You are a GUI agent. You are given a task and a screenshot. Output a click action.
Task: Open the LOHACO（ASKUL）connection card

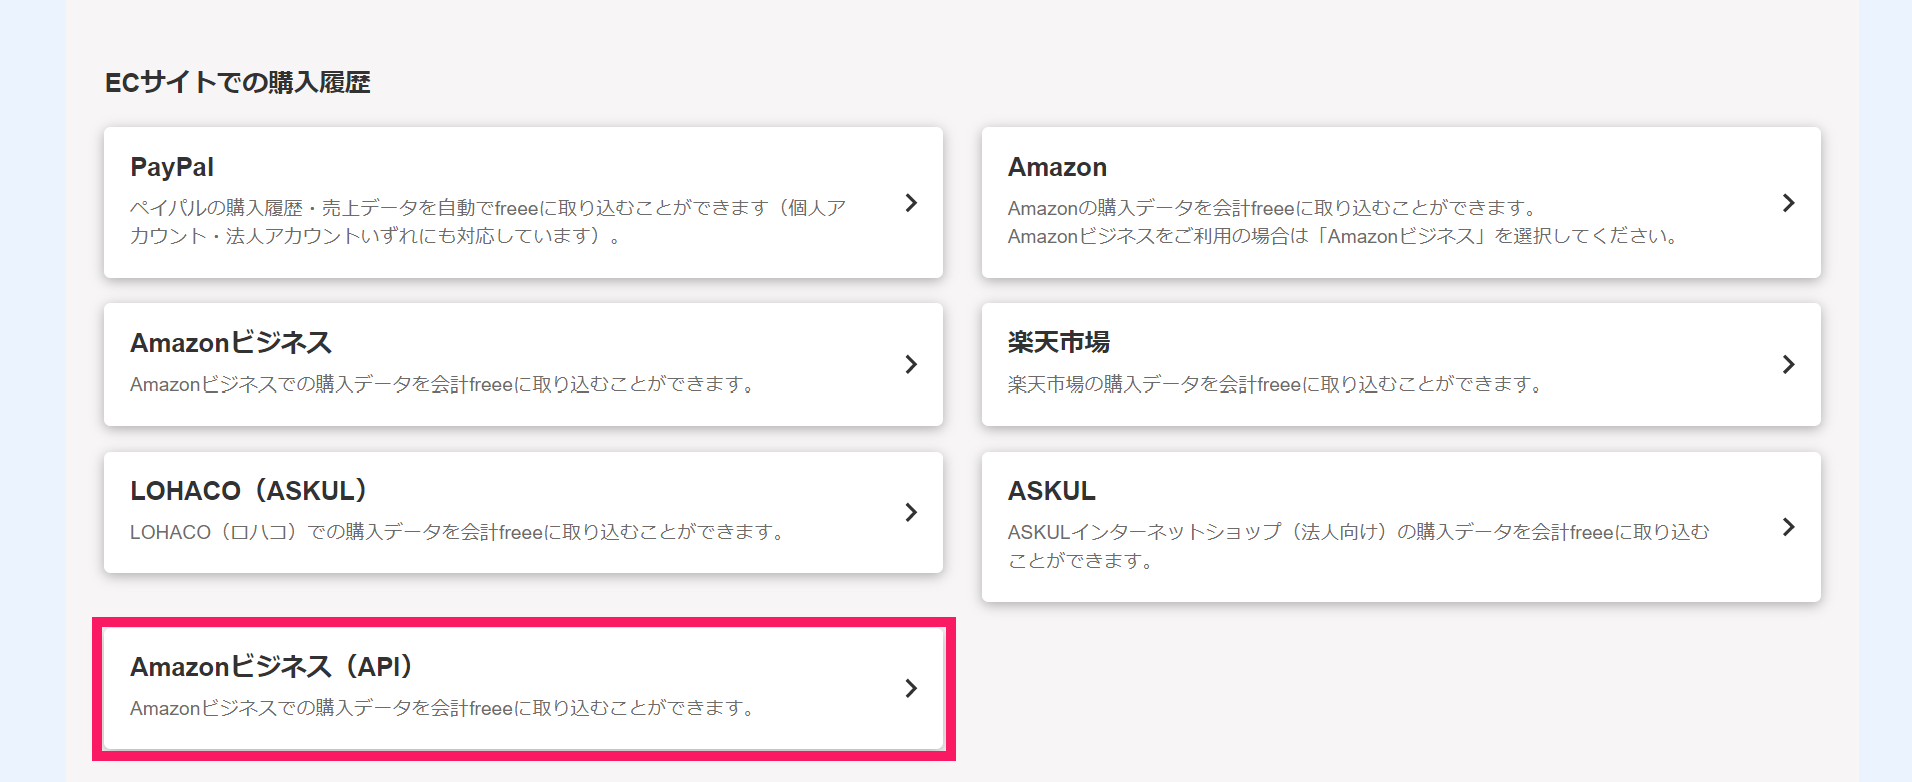(x=525, y=512)
